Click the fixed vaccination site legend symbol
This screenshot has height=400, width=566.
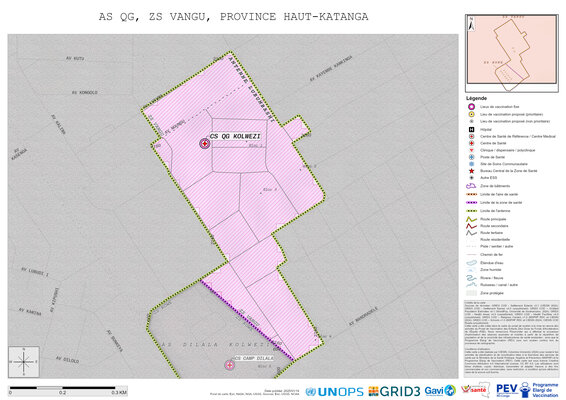[x=471, y=107]
